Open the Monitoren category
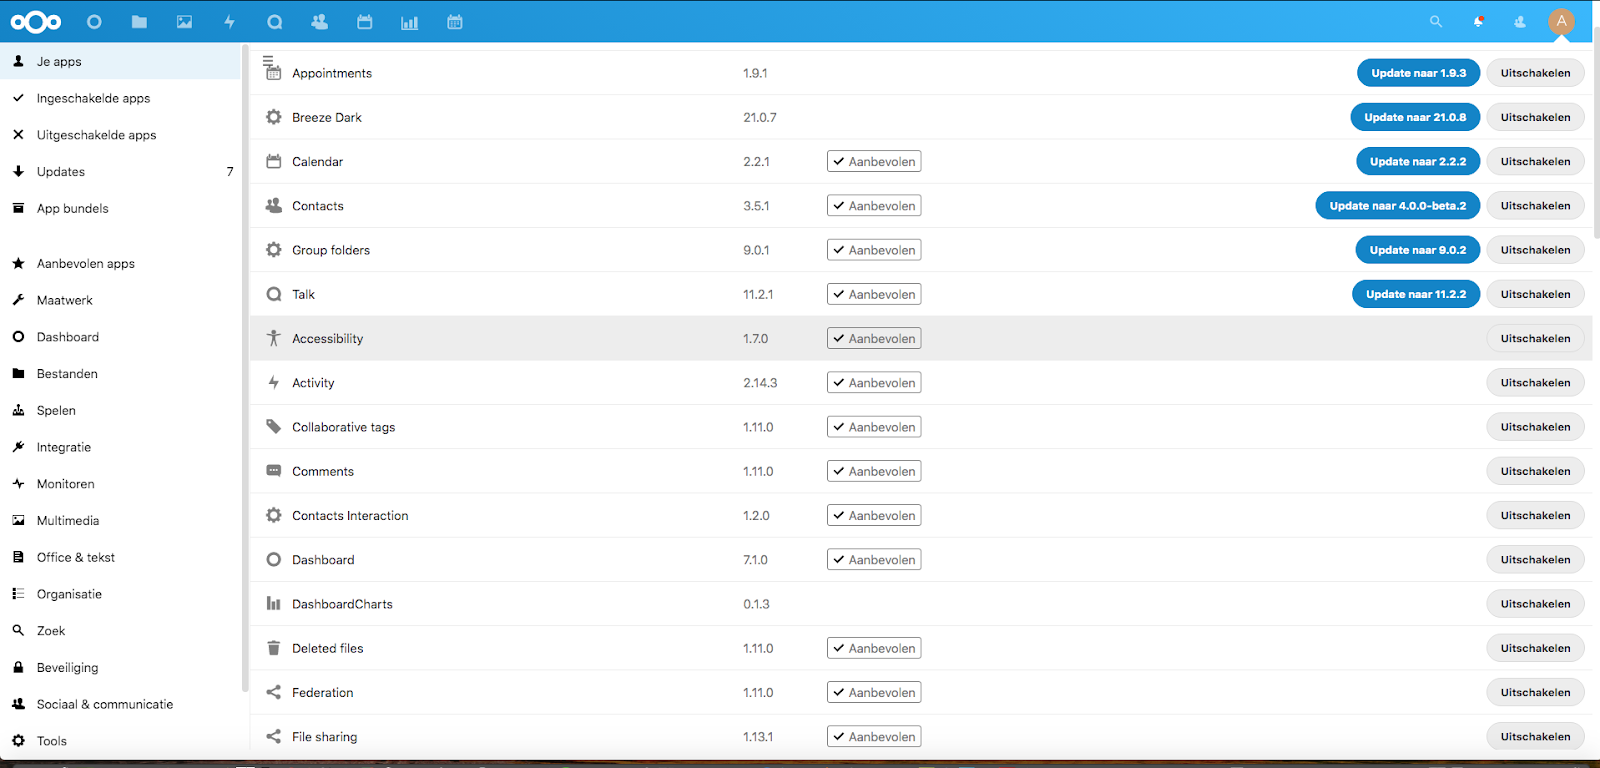Screen dimensions: 1600x768 (x=120, y=484)
